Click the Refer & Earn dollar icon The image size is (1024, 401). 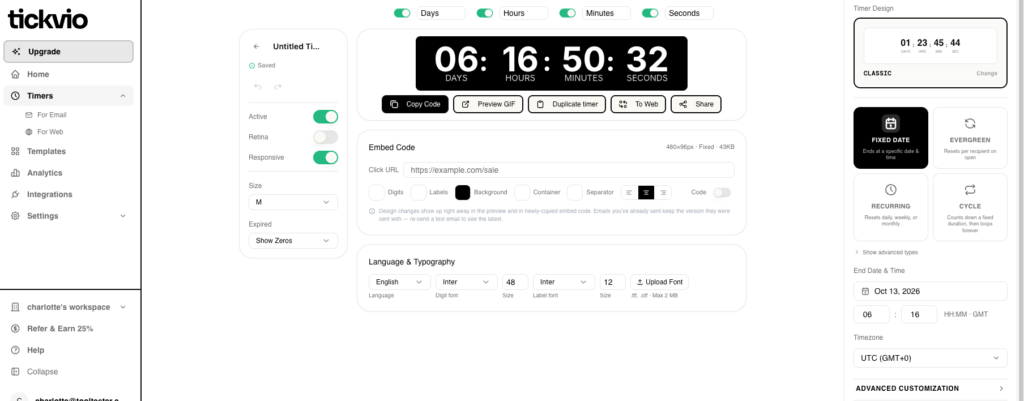pos(15,329)
